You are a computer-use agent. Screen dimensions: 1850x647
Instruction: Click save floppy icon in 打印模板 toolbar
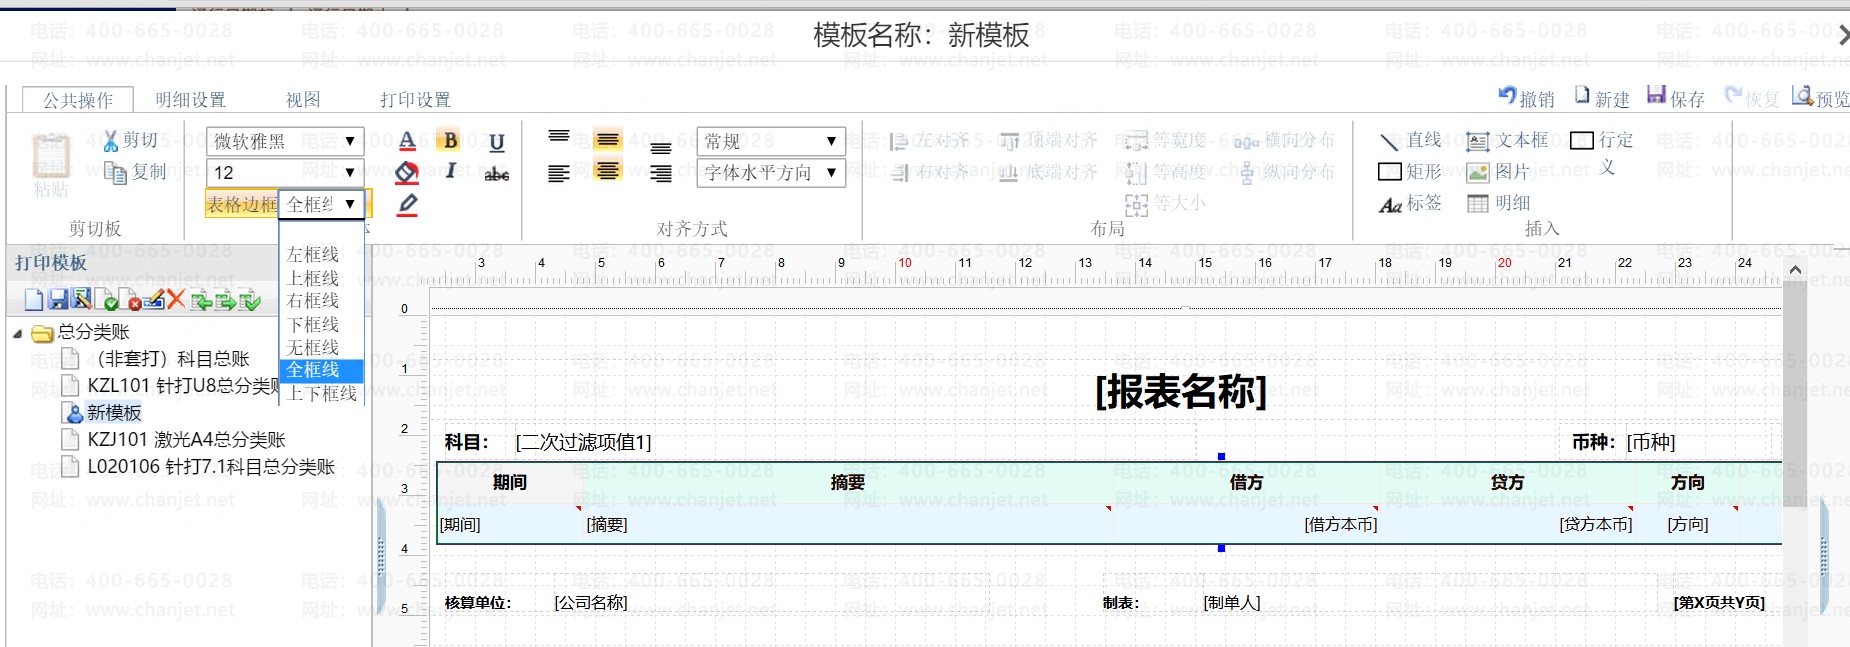(58, 299)
